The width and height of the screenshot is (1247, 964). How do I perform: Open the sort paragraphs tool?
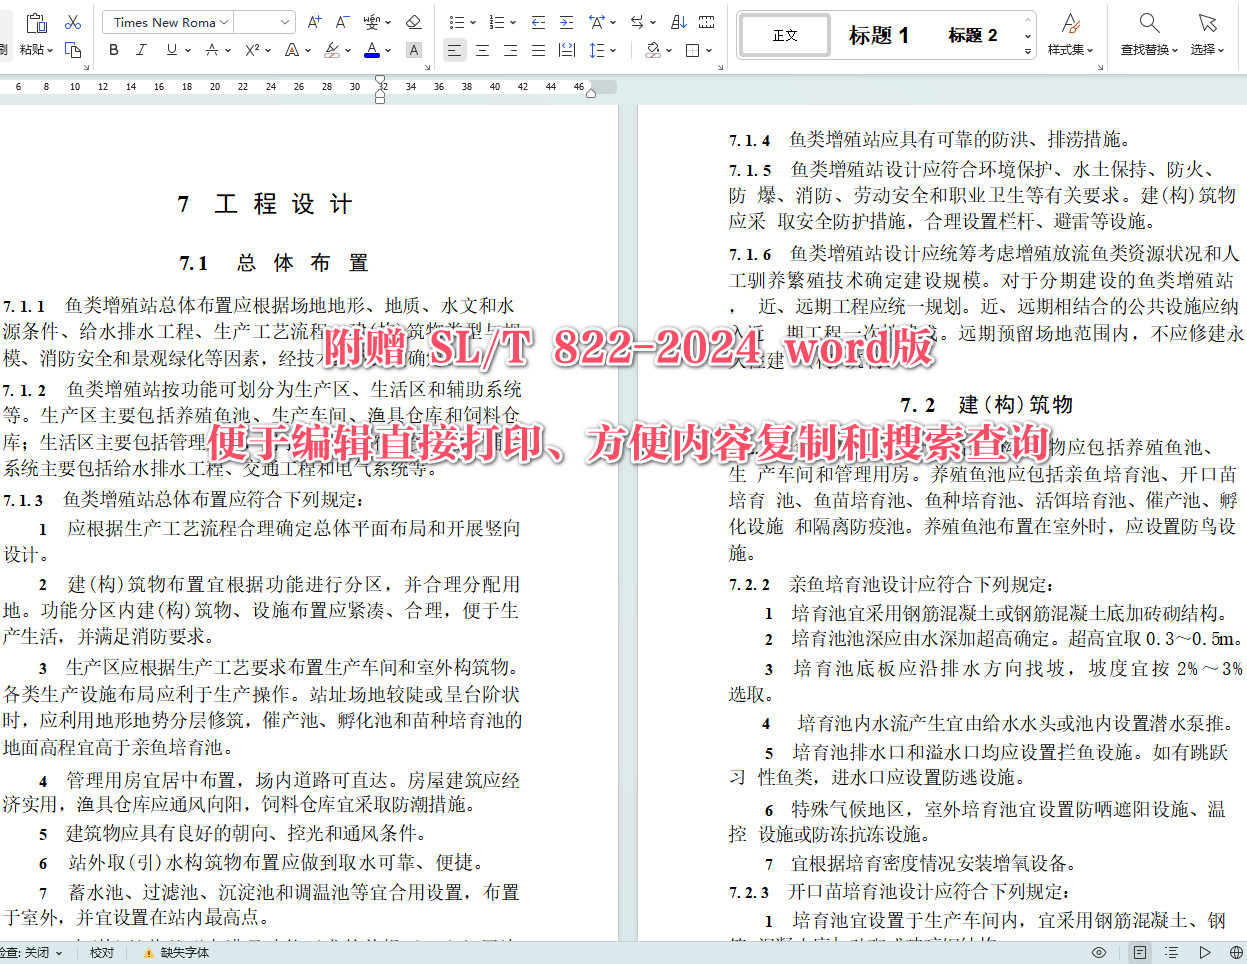677,21
